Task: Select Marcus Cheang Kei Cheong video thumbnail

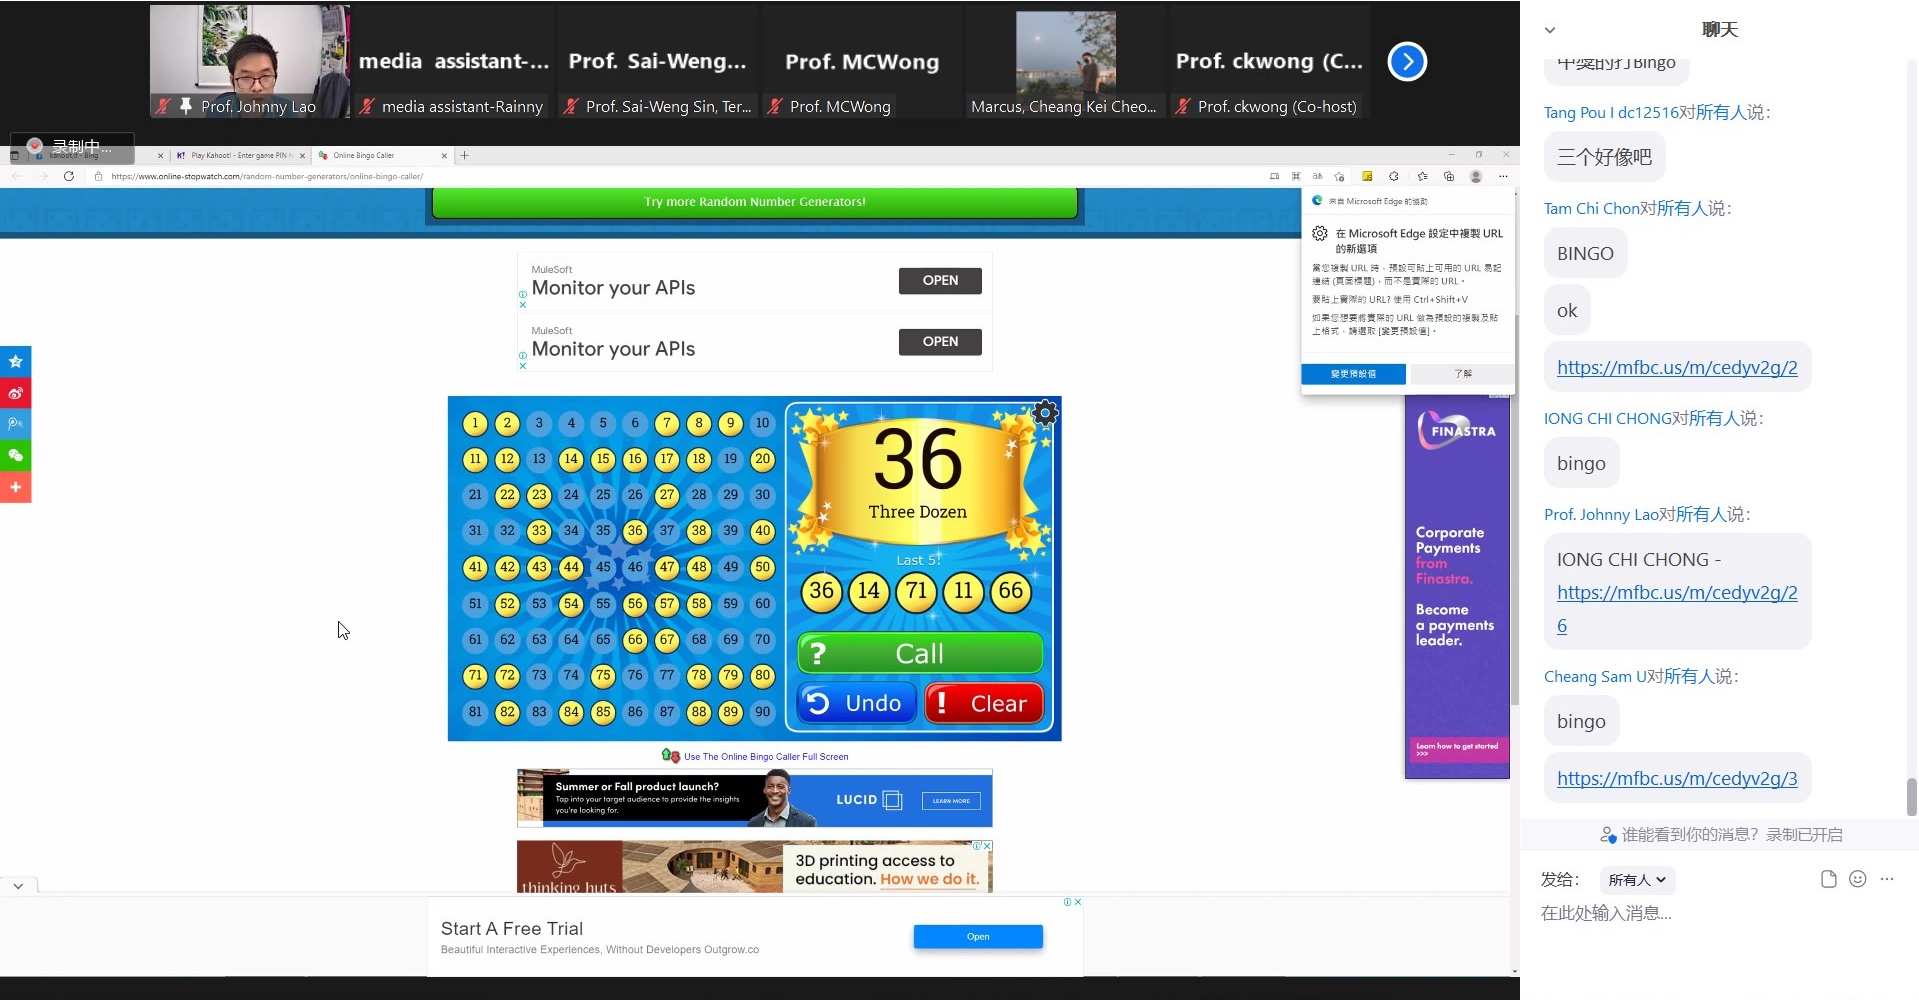Action: click(x=1065, y=61)
